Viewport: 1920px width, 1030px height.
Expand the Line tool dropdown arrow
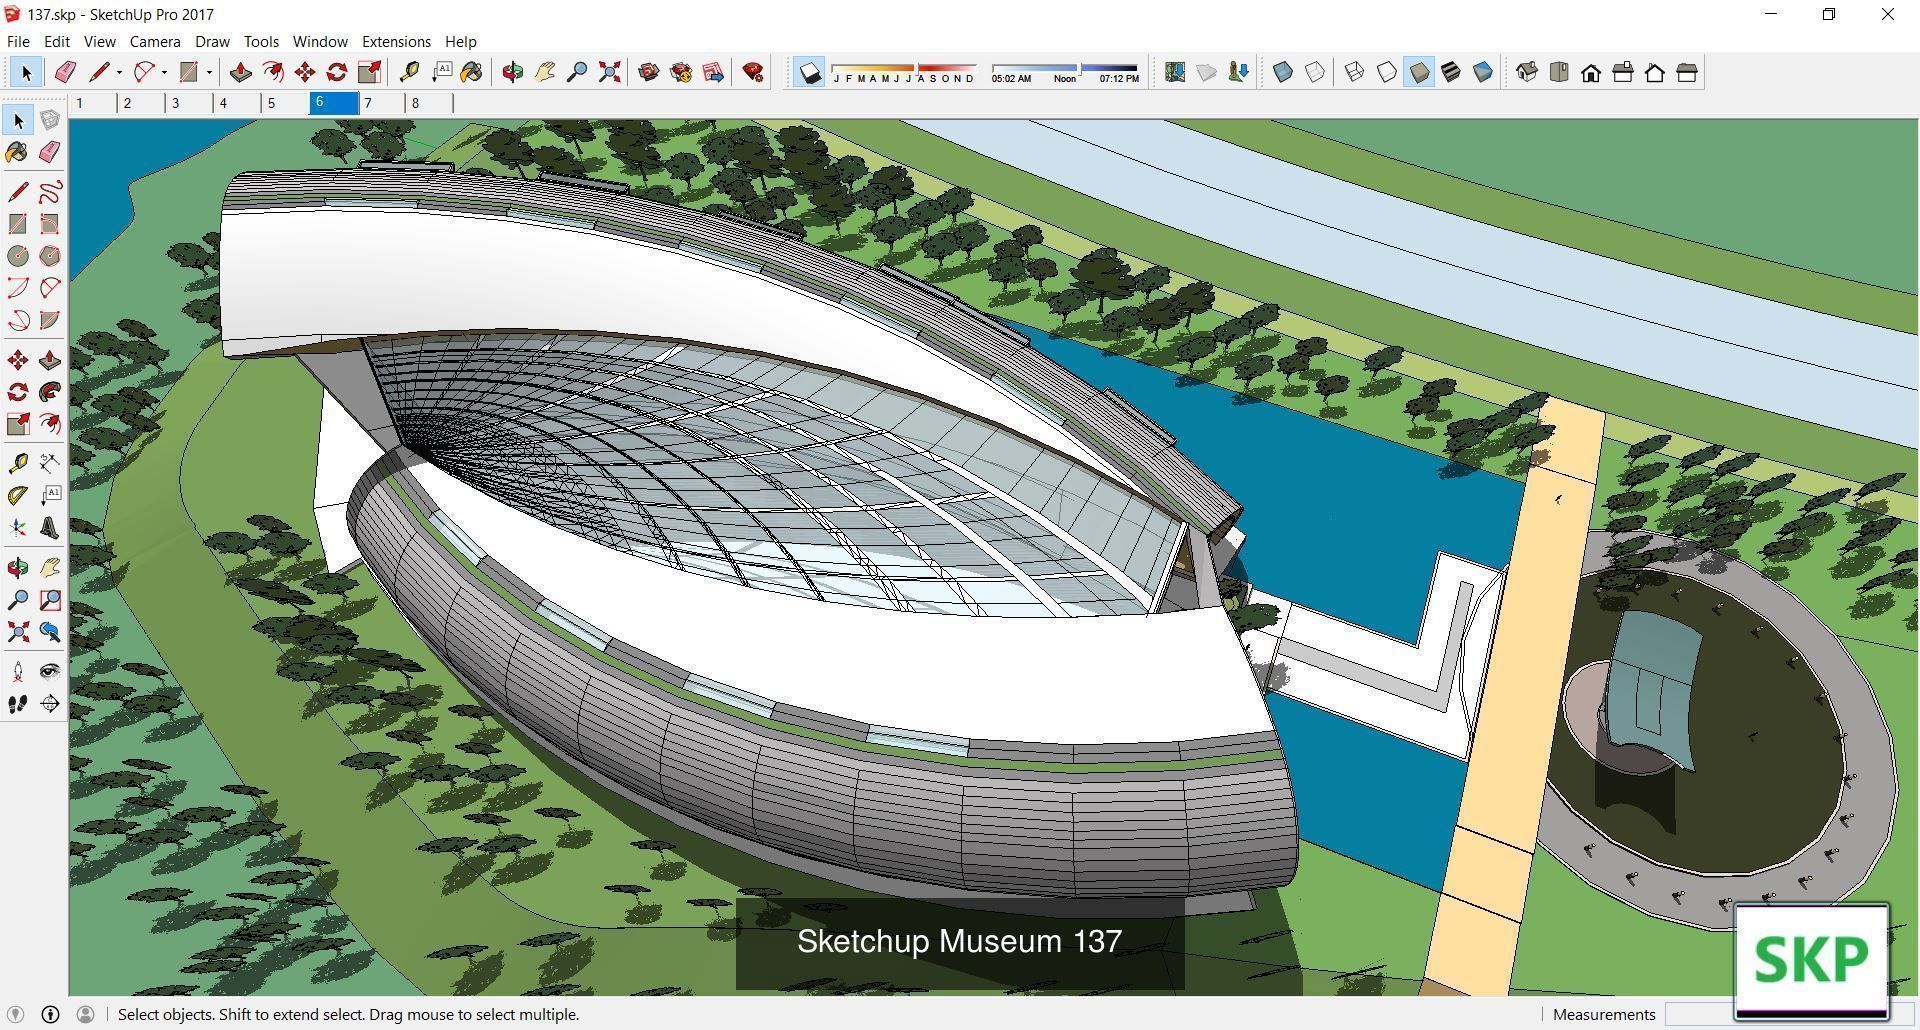[119, 72]
